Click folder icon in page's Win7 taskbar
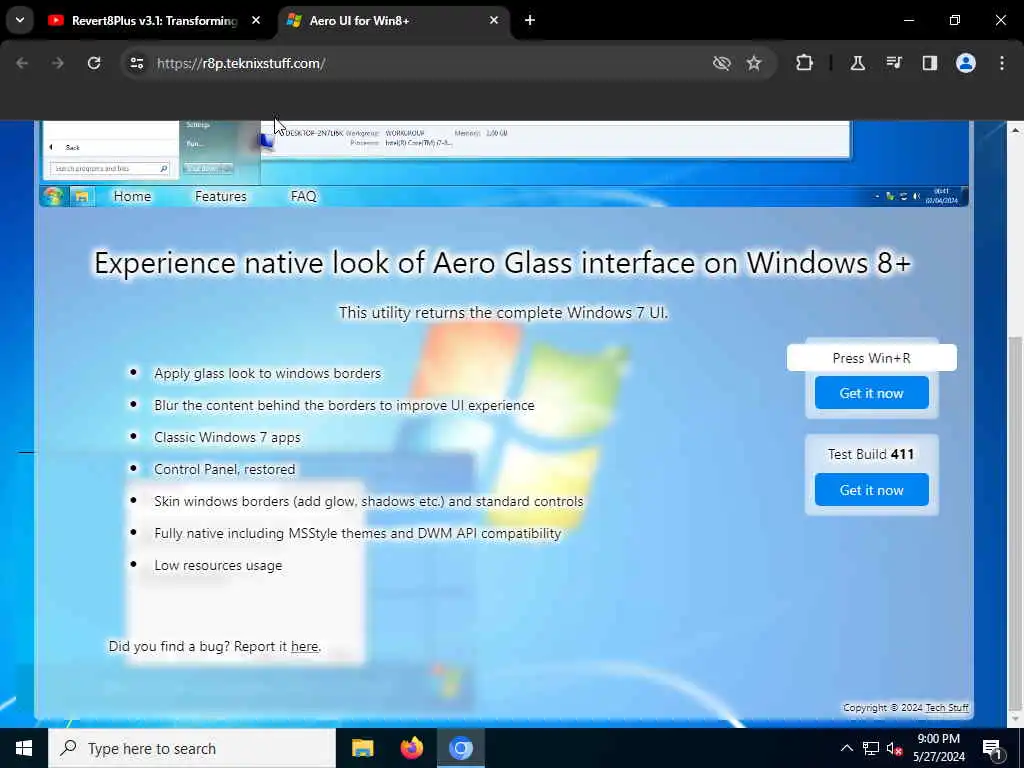The width and height of the screenshot is (1024, 768). coord(82,196)
